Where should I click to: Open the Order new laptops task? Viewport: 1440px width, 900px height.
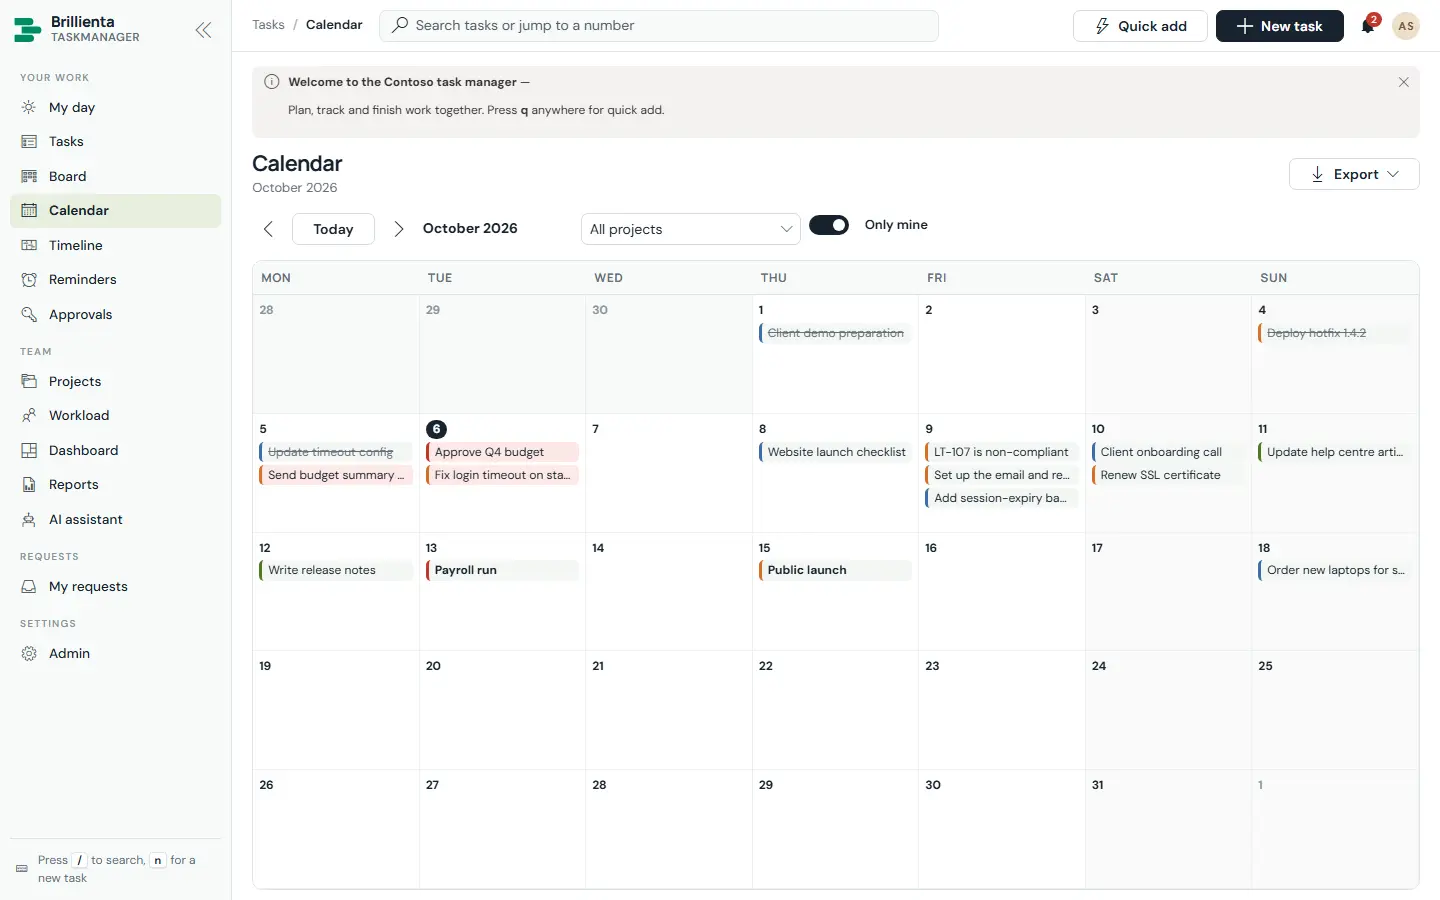pos(1335,570)
